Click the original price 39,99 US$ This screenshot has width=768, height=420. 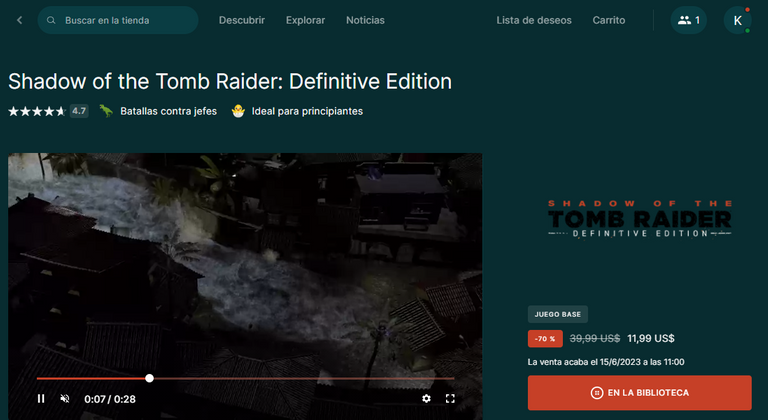[595, 339]
